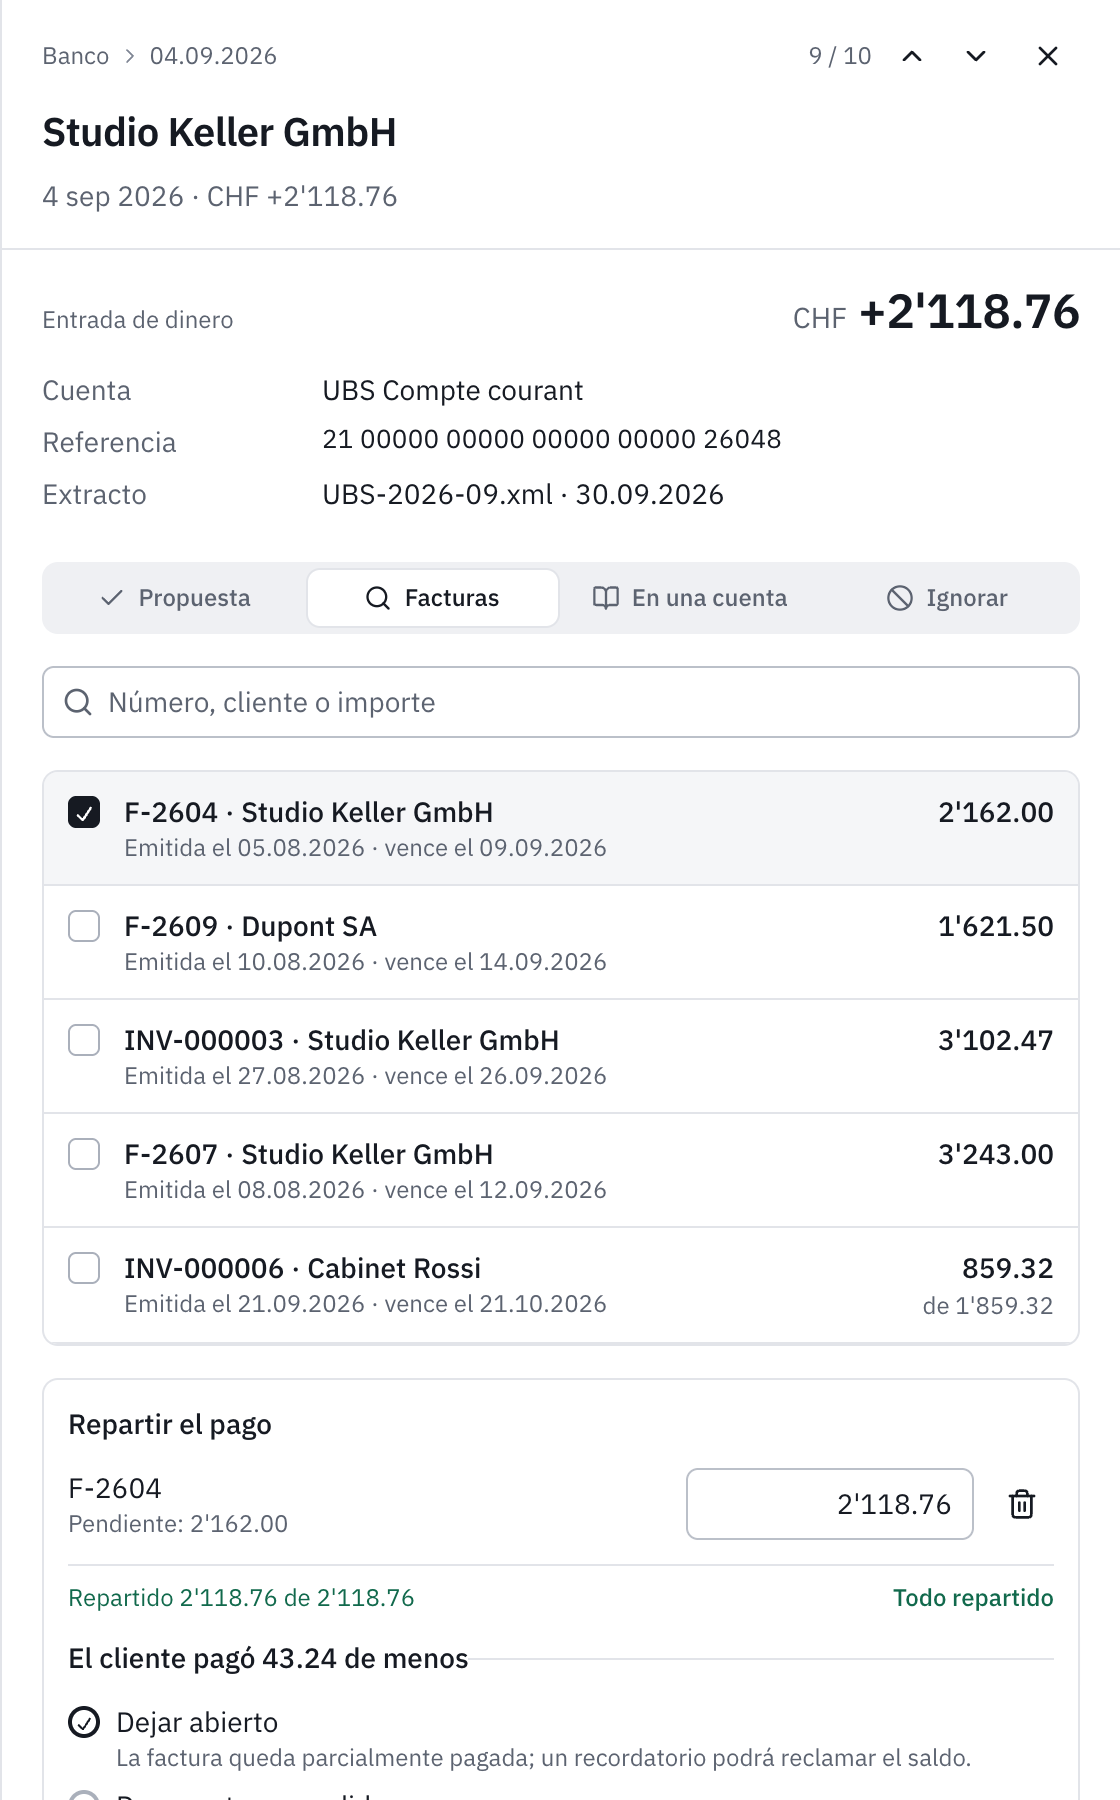Click the 1'621.50 amount of F-2609
Screen dimensions: 1120x1800
[996, 926]
